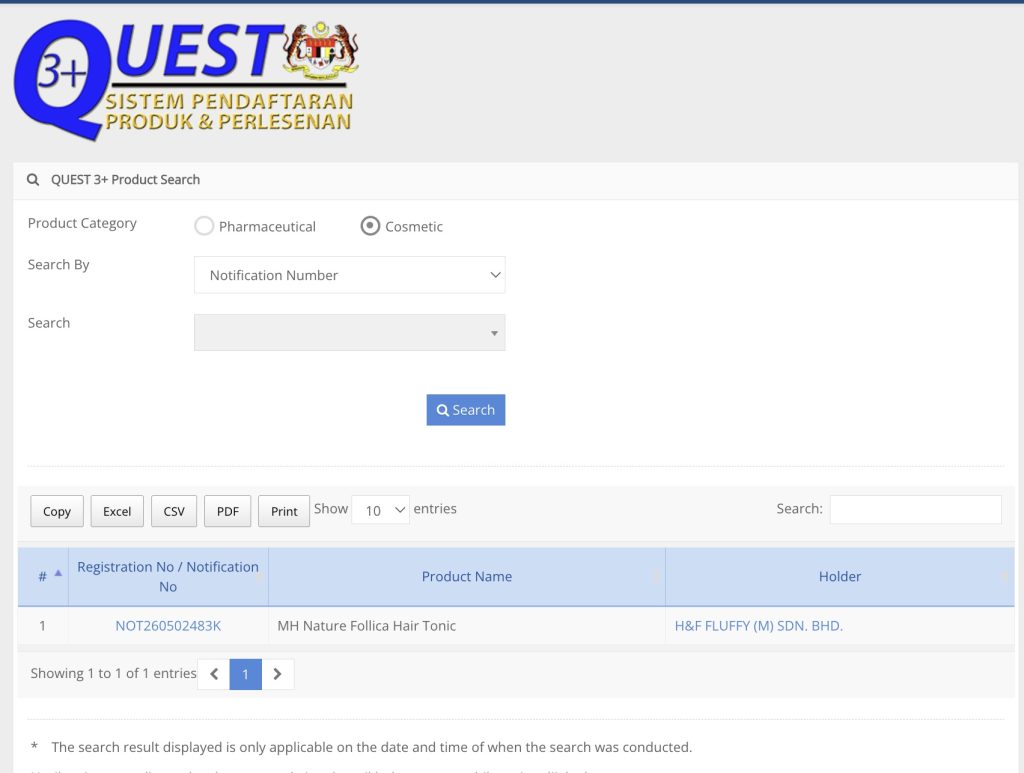Copy table results with Copy button
This screenshot has width=1024, height=773.
57,511
